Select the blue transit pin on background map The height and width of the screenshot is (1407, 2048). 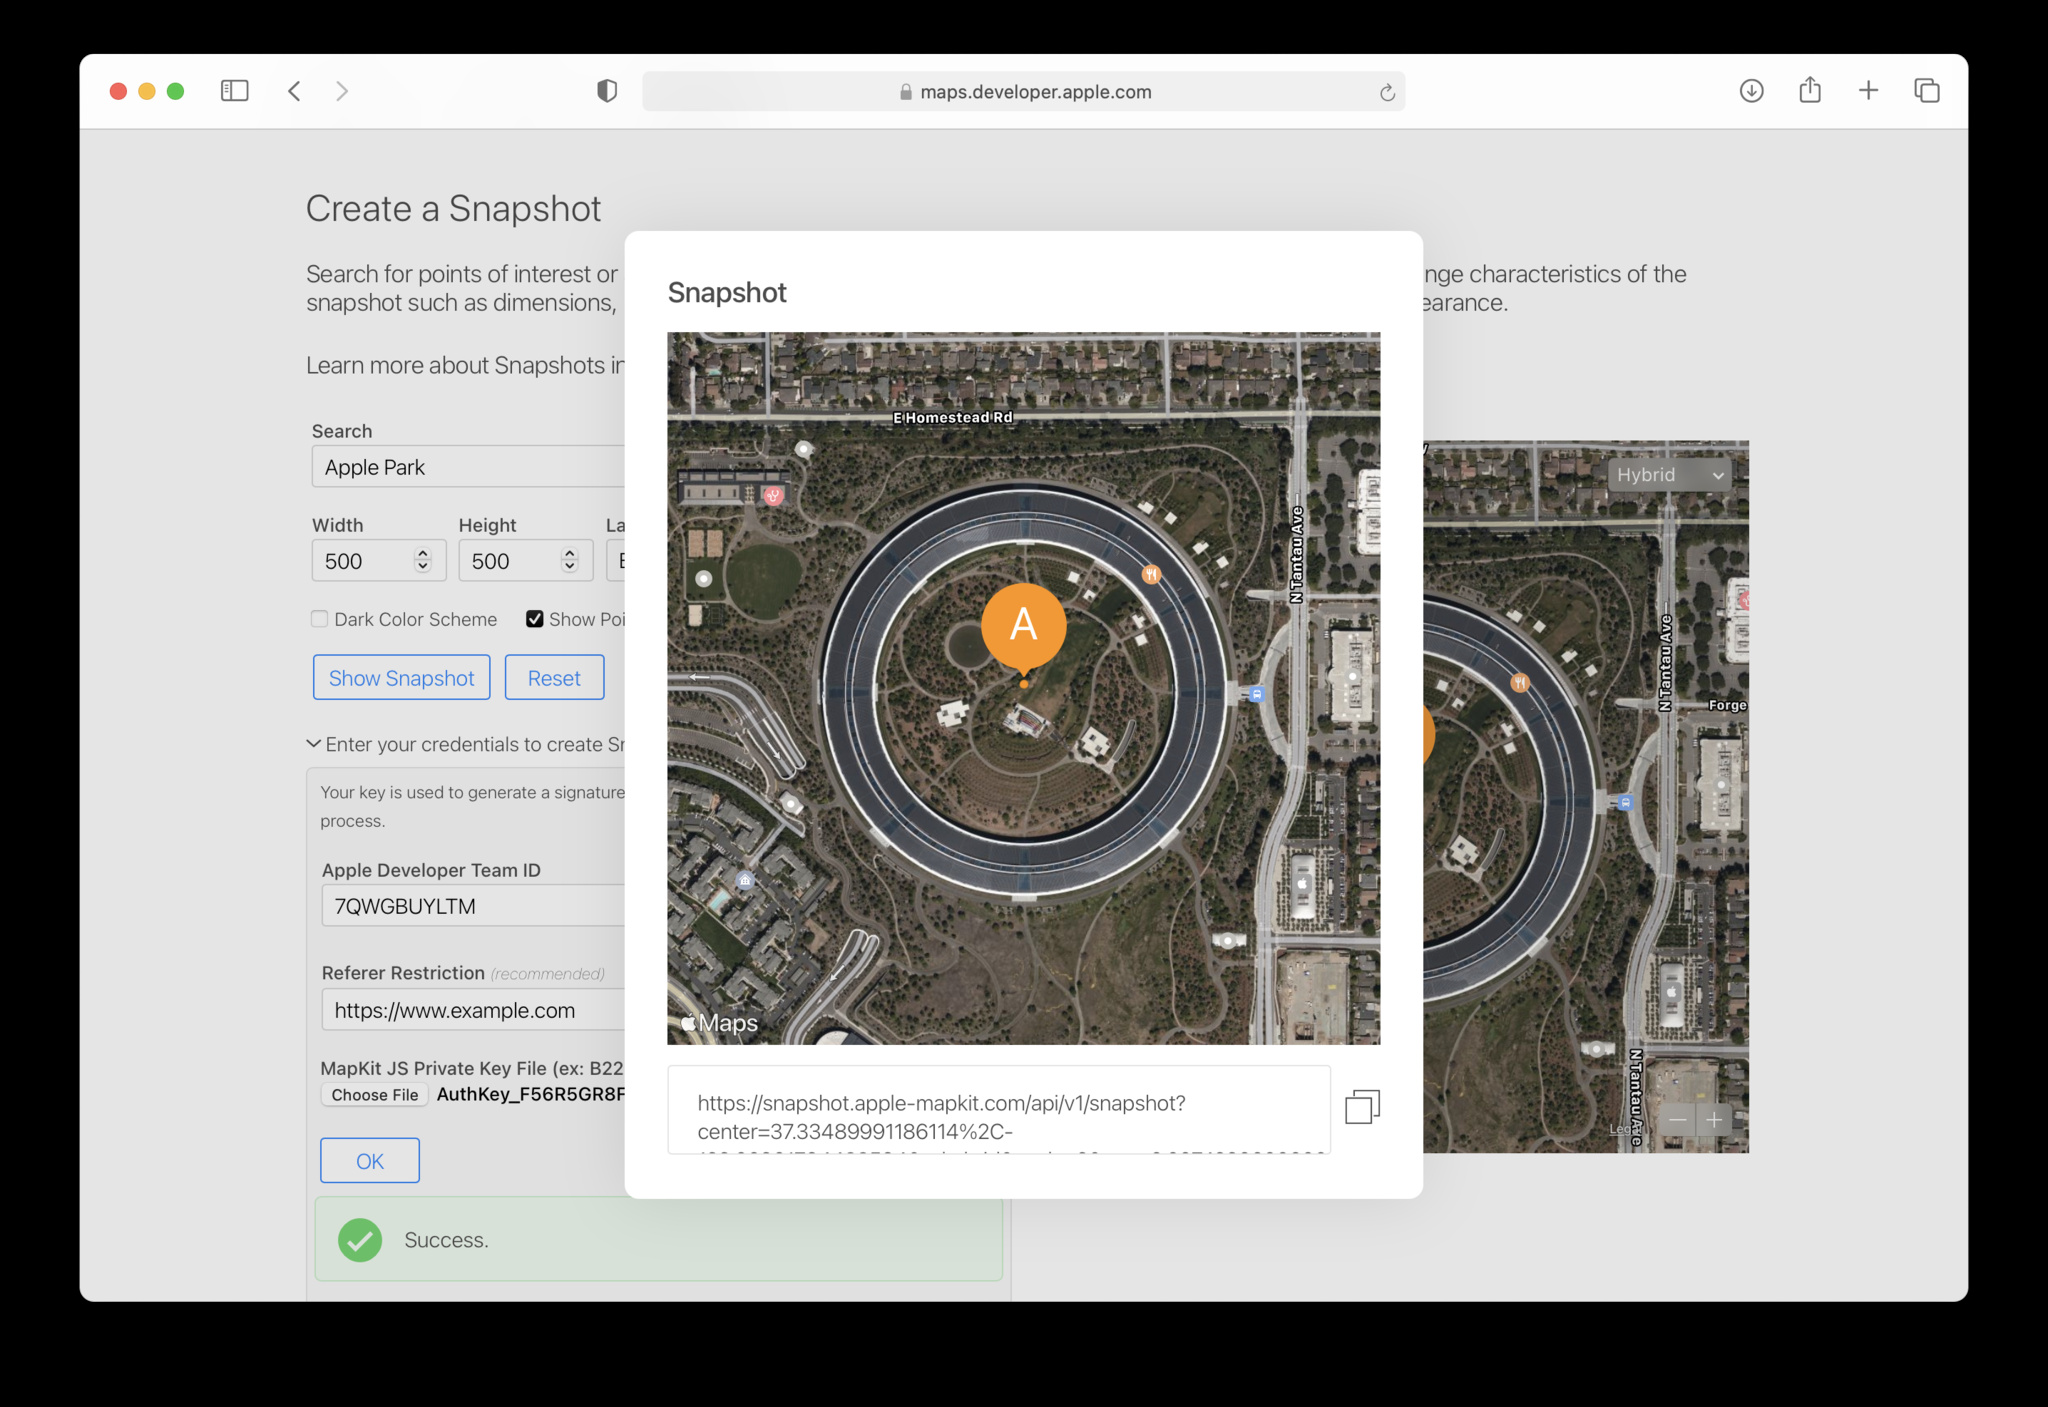1625,802
